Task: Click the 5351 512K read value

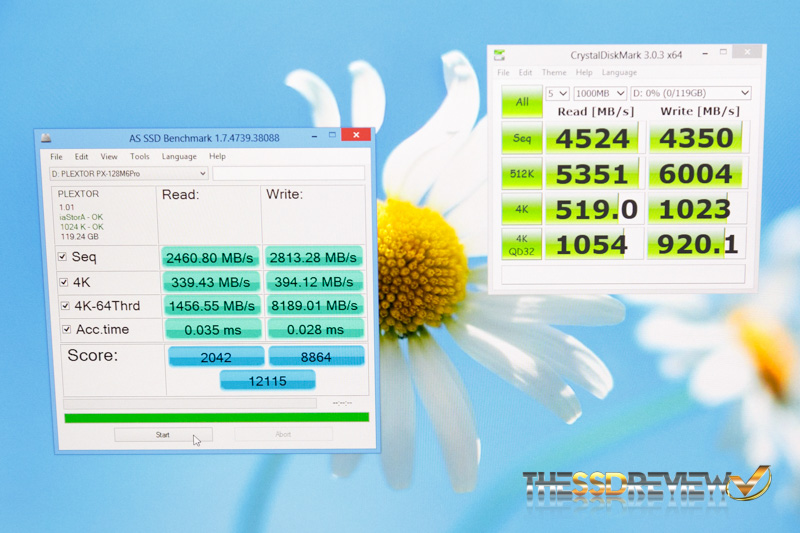Action: [592, 173]
